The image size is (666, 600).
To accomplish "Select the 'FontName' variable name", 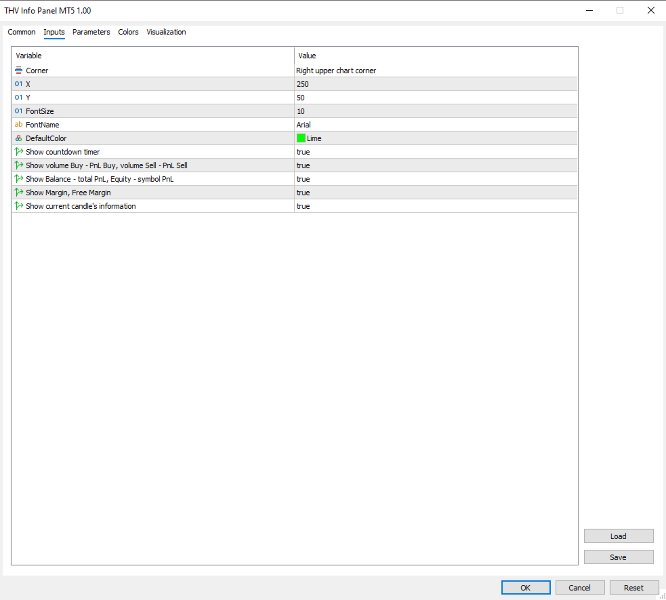I will [x=42, y=125].
